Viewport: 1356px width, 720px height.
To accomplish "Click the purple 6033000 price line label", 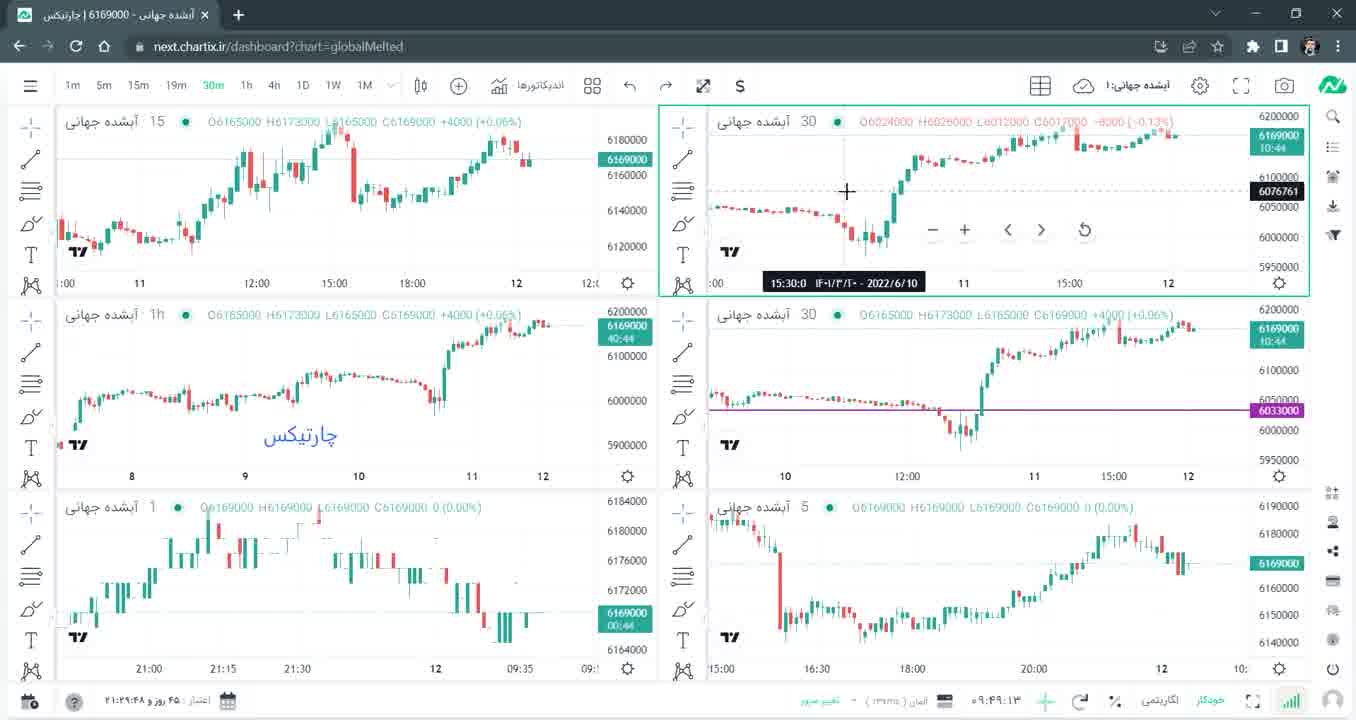I will tap(1278, 411).
